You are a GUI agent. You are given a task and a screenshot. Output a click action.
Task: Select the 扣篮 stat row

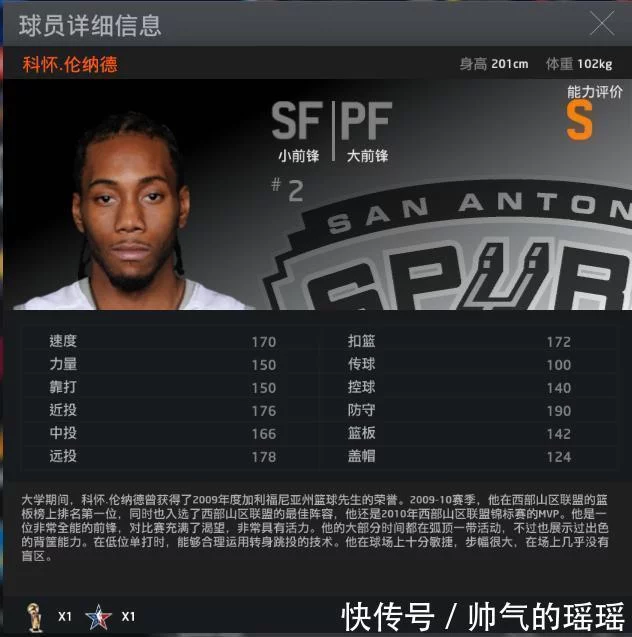click(467, 341)
